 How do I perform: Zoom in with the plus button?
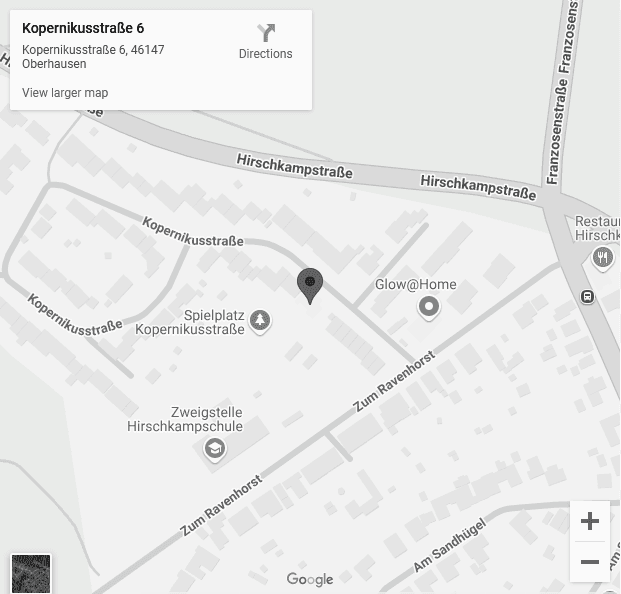[590, 521]
